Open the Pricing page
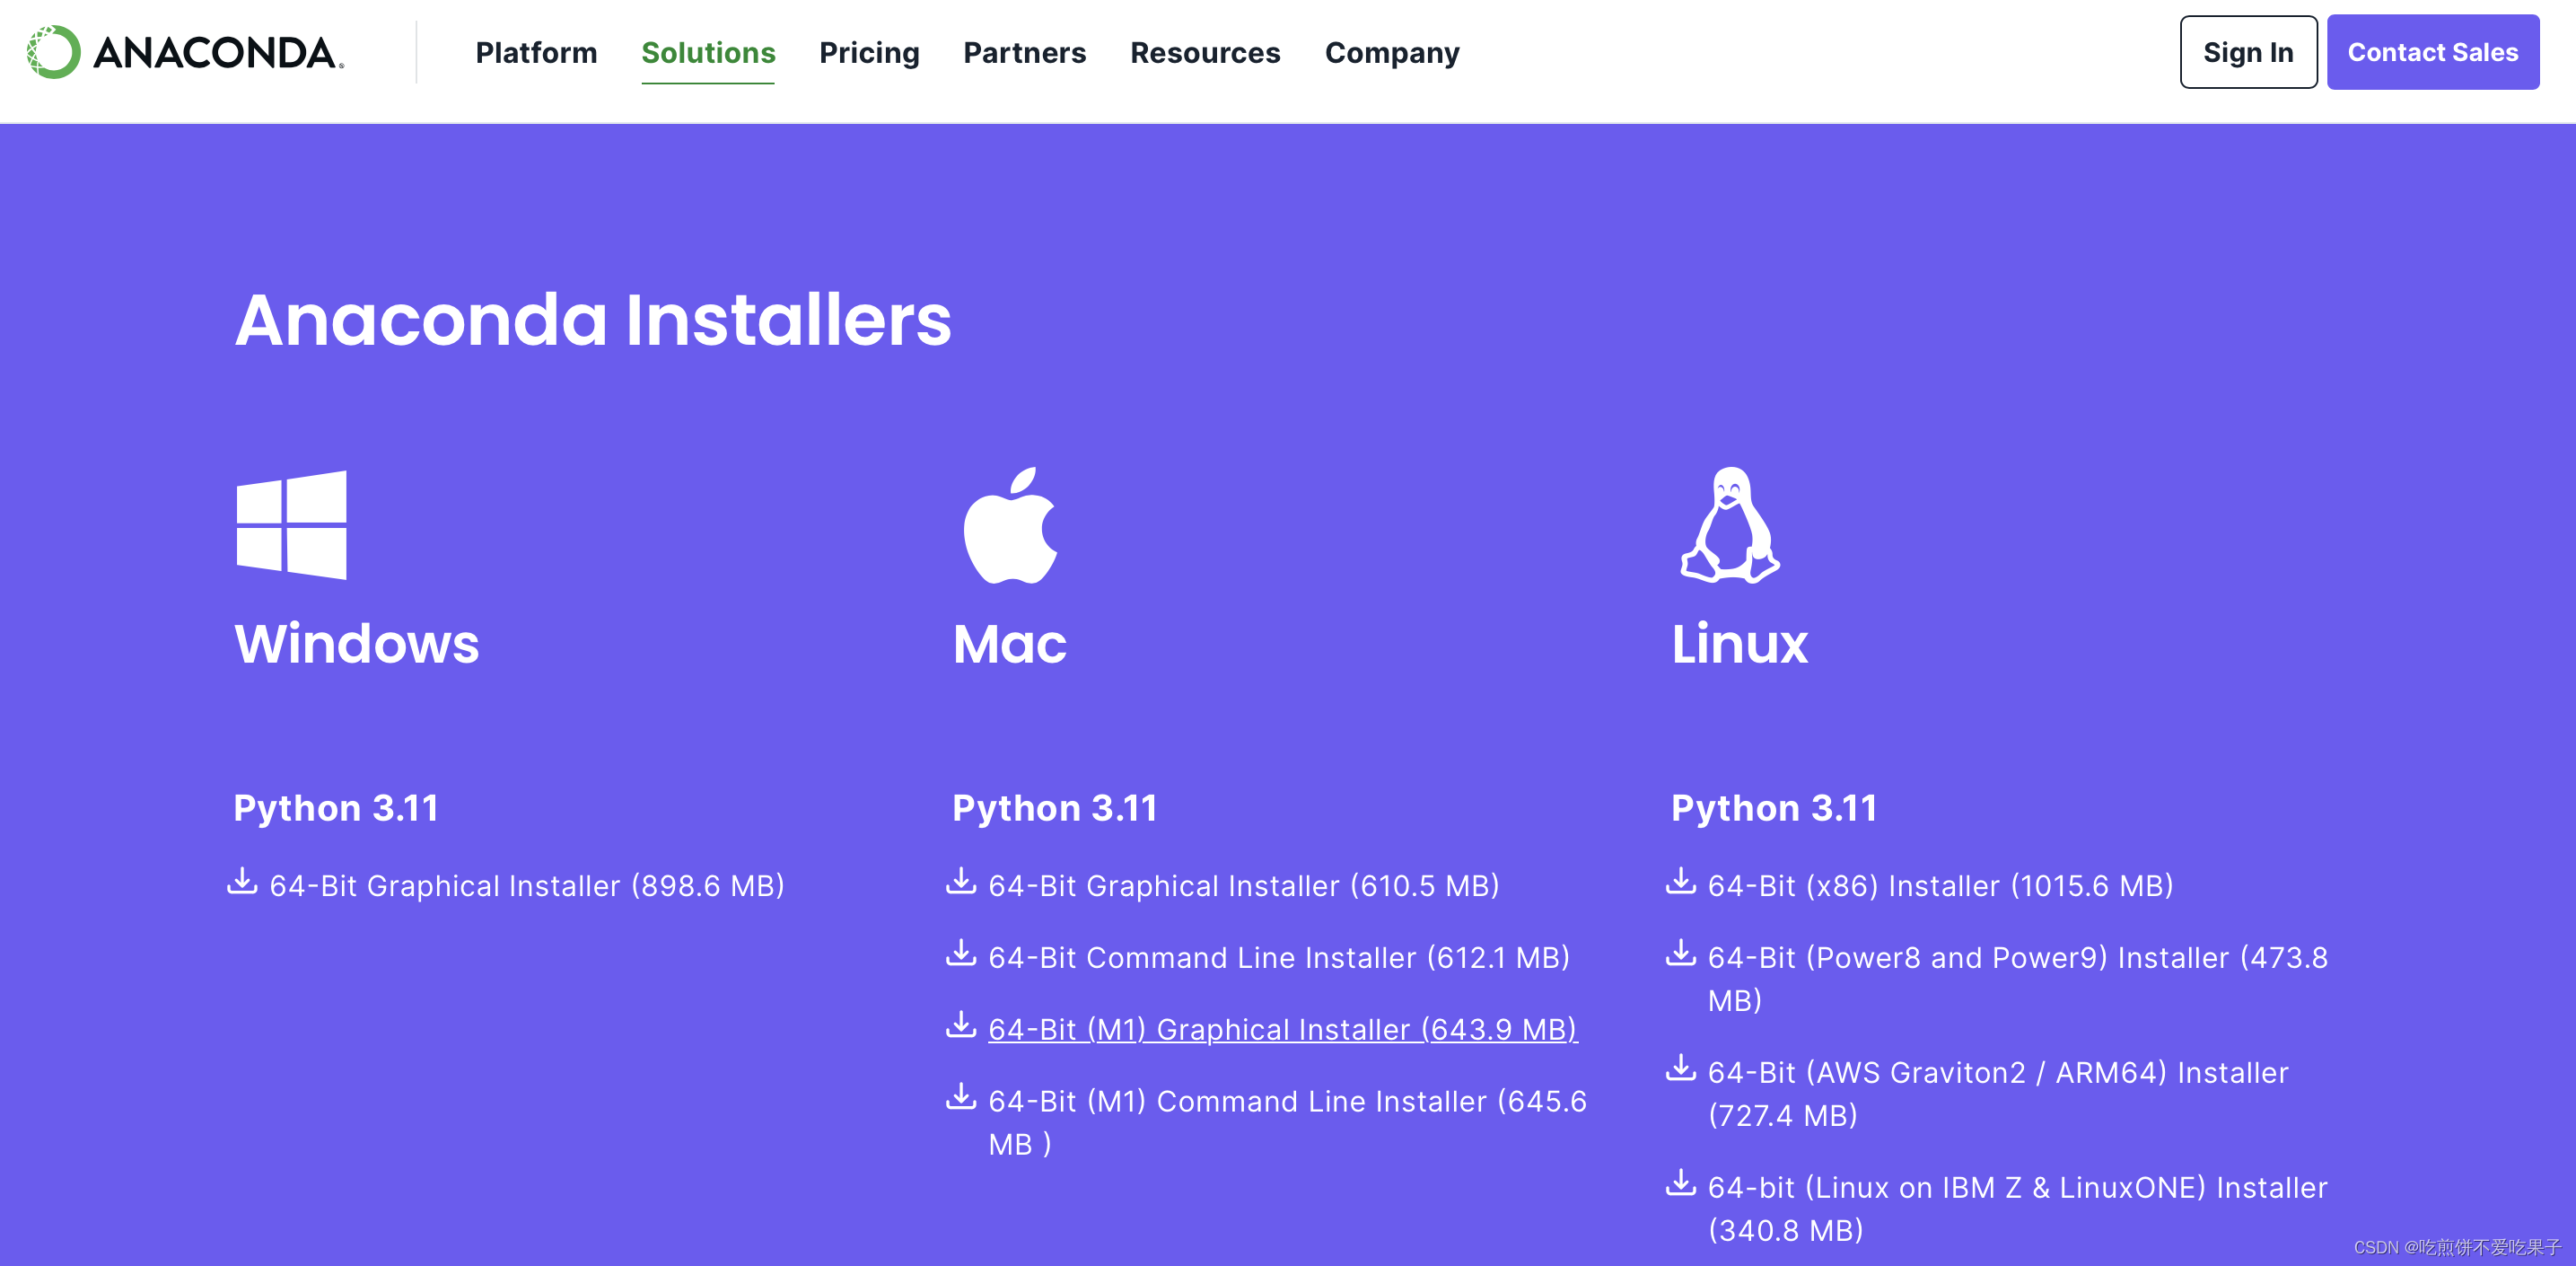This screenshot has height=1266, width=2576. click(869, 52)
